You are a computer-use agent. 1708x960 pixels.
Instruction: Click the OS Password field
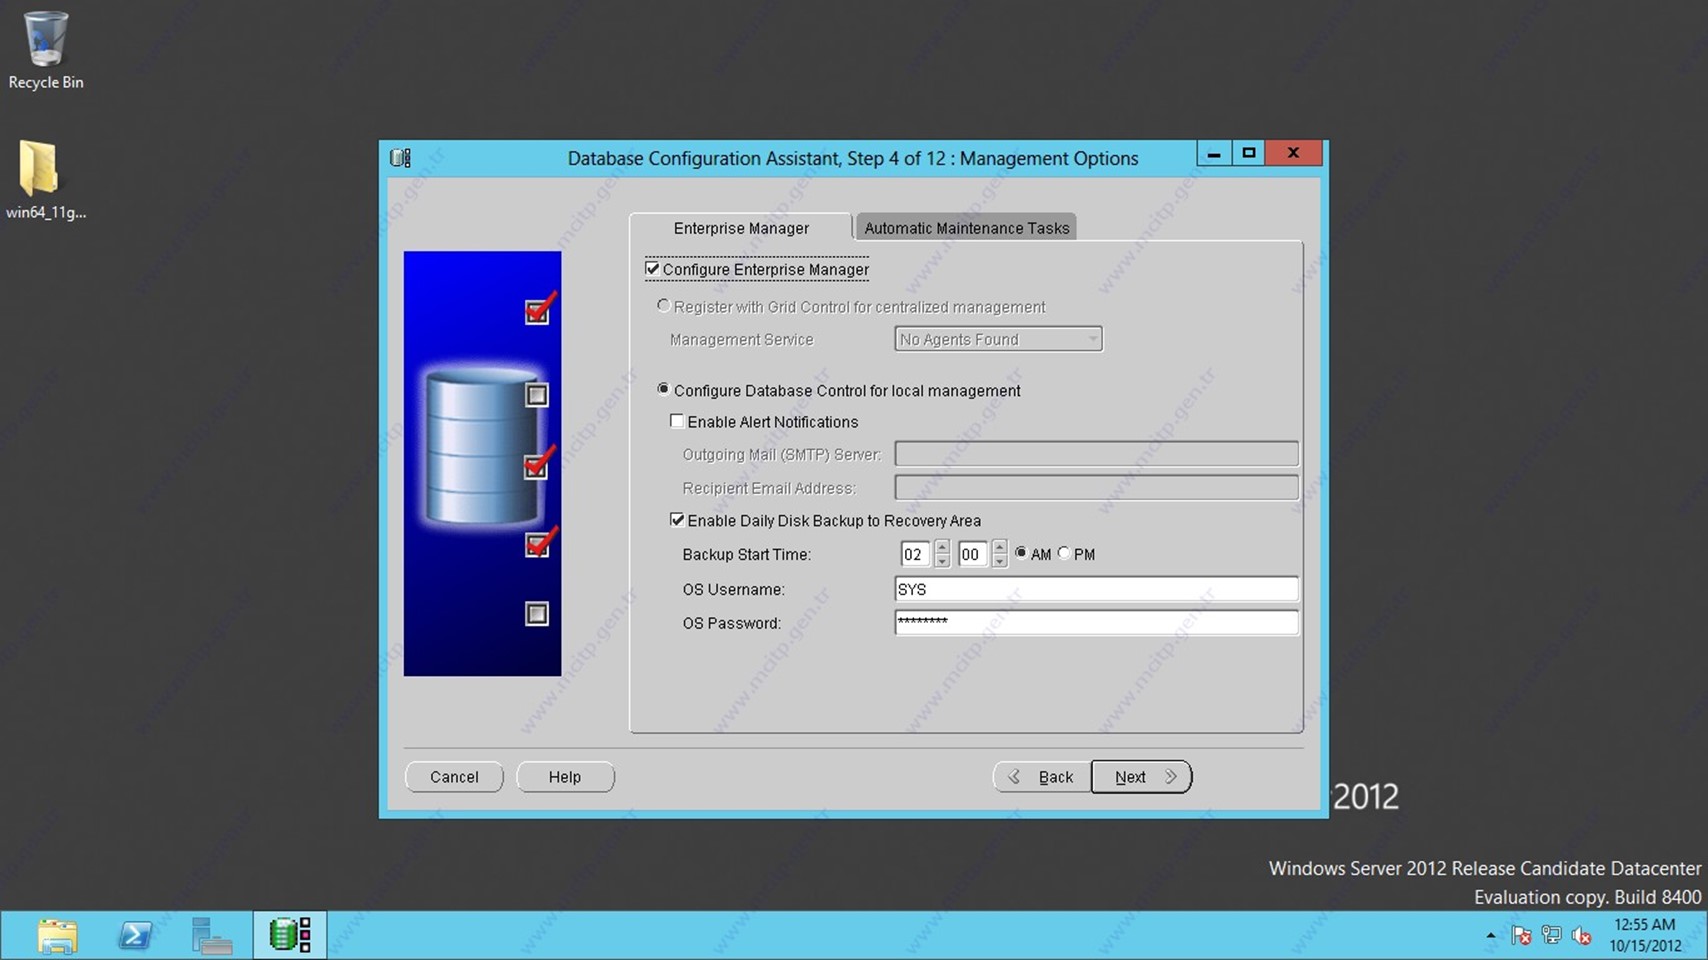pyautogui.click(x=1096, y=622)
